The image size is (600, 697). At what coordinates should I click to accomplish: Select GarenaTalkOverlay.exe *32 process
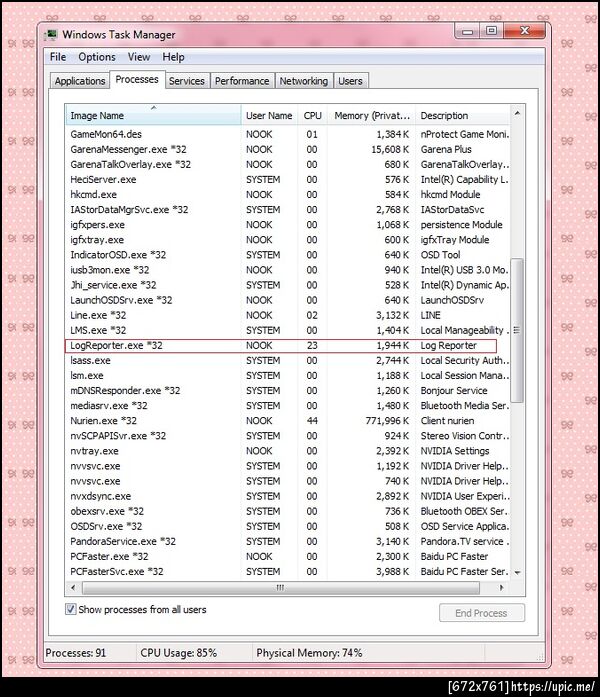[x=288, y=164]
